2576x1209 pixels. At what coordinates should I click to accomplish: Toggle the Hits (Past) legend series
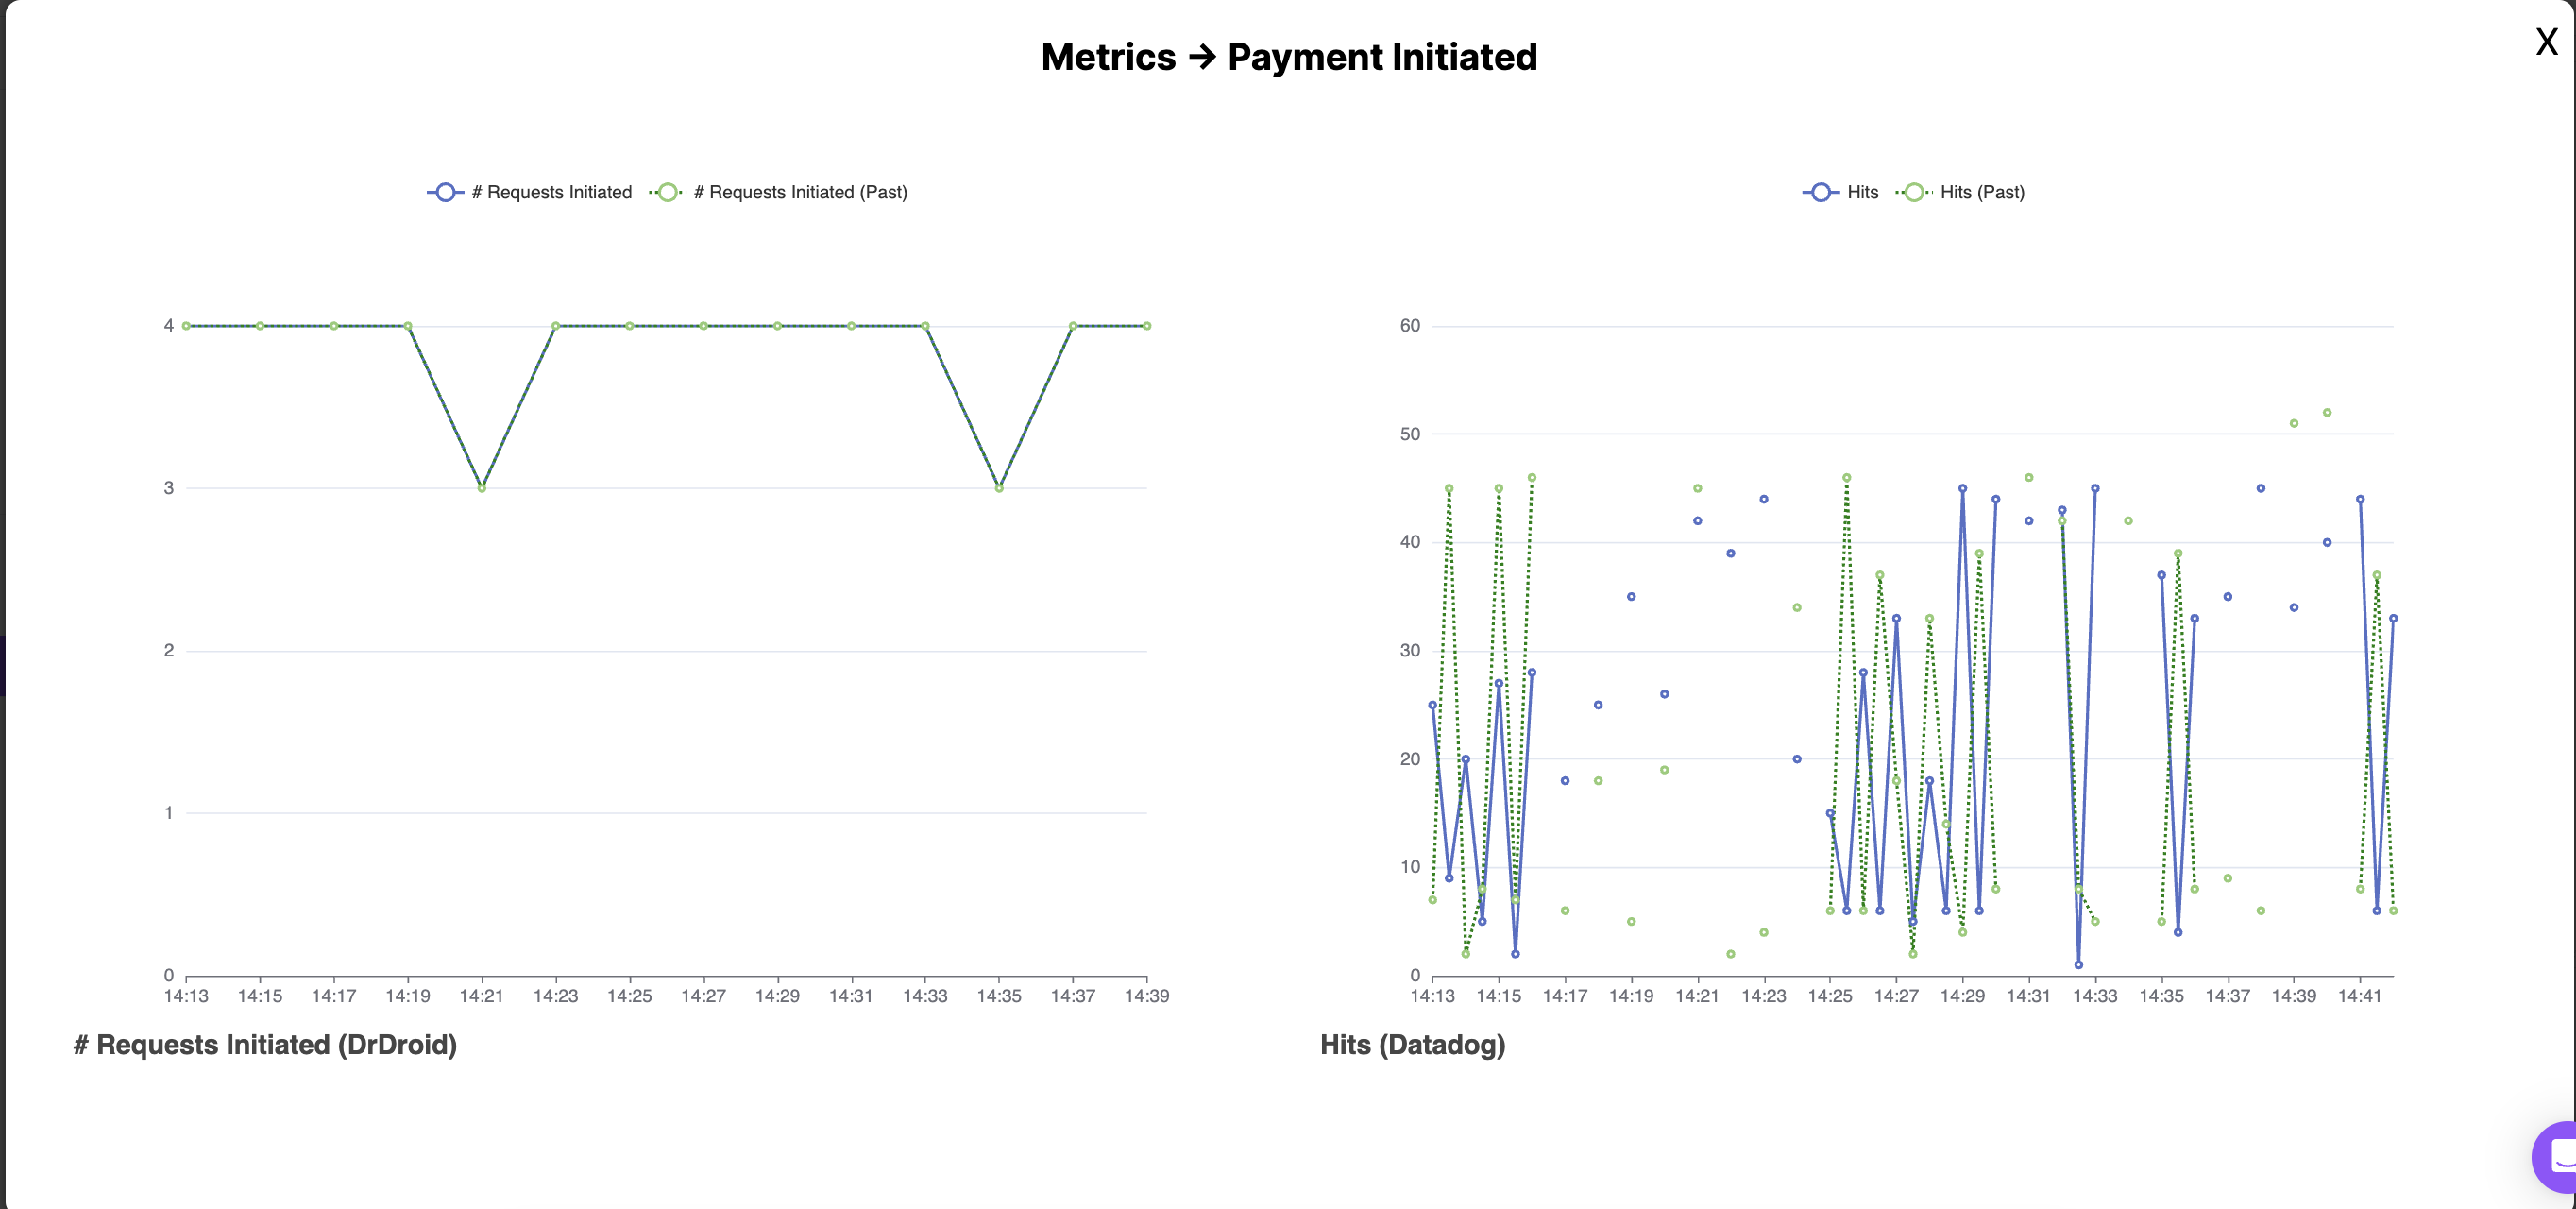click(1981, 192)
